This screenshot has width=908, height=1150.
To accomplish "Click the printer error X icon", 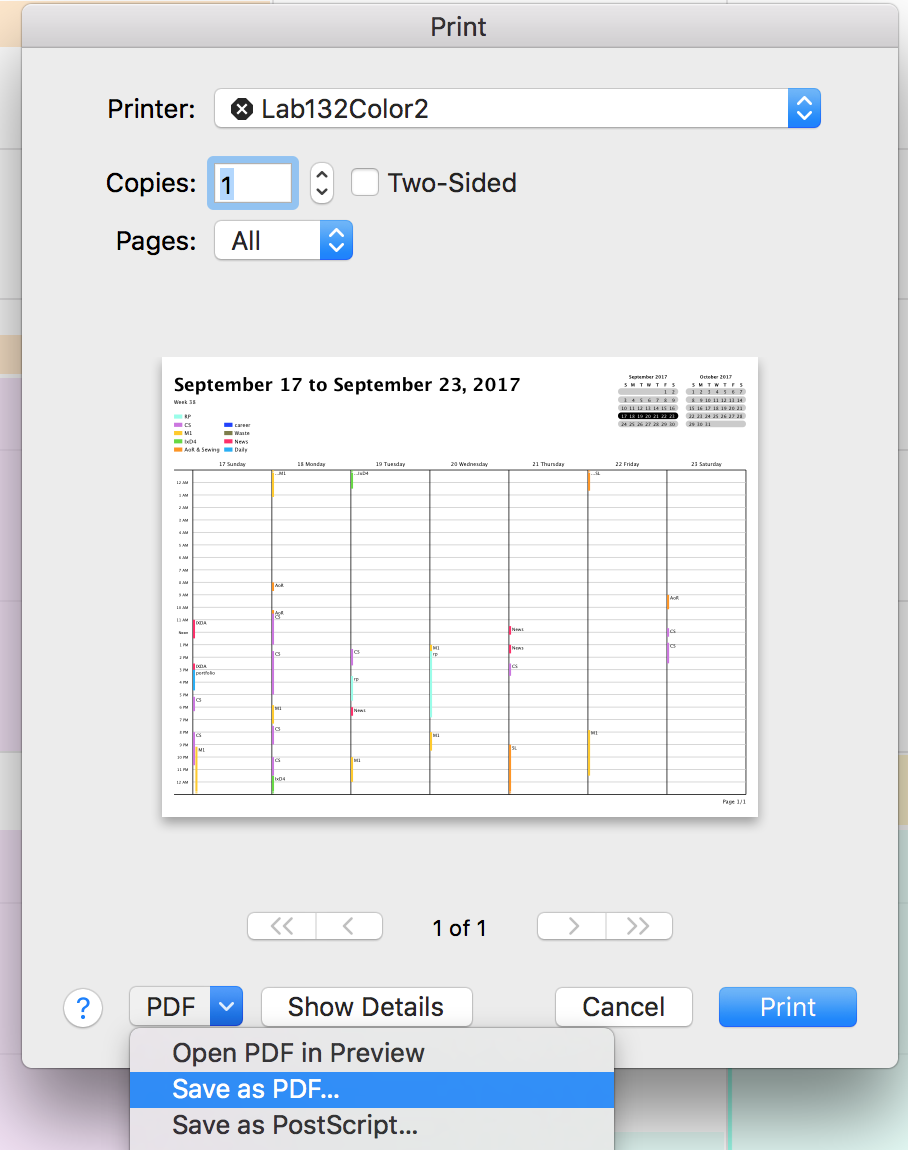I will tap(241, 109).
